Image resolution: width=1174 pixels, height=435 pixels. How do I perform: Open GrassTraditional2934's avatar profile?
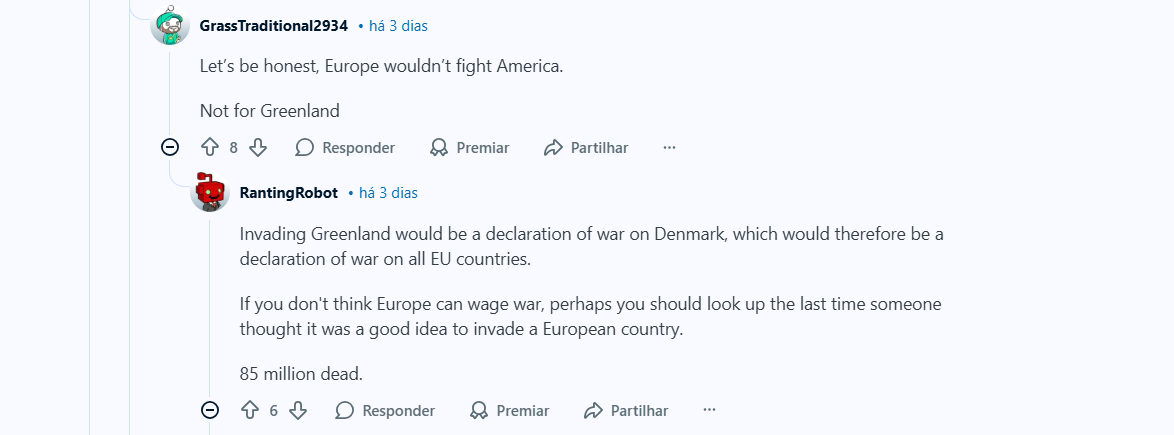click(x=170, y=25)
